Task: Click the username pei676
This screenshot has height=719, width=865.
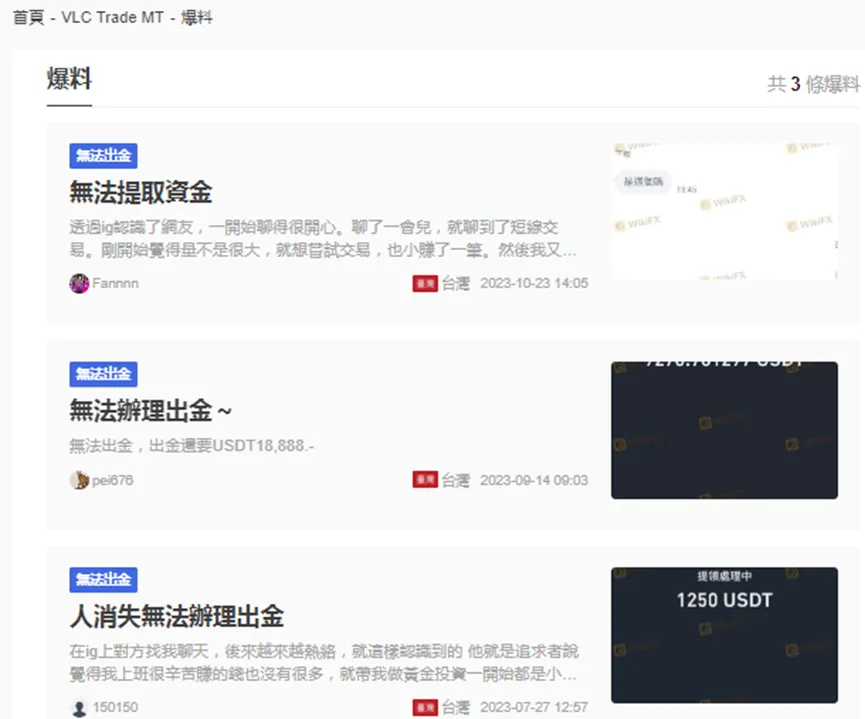Action: 113,480
